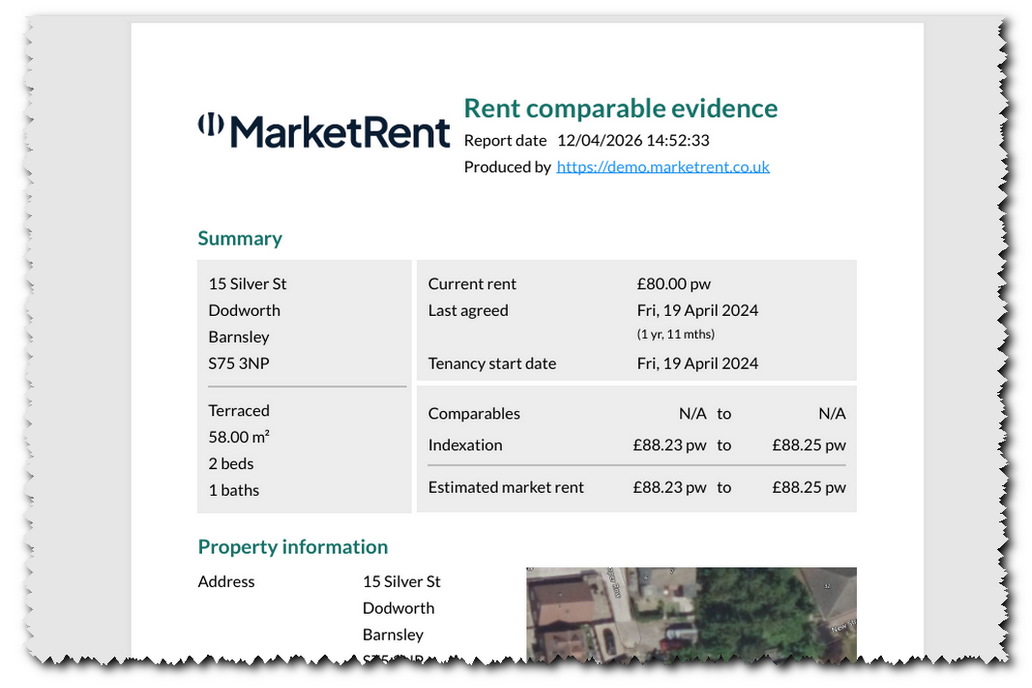Click the '2 beds' text
Screen dimensions: 1032x688
click(x=231, y=463)
